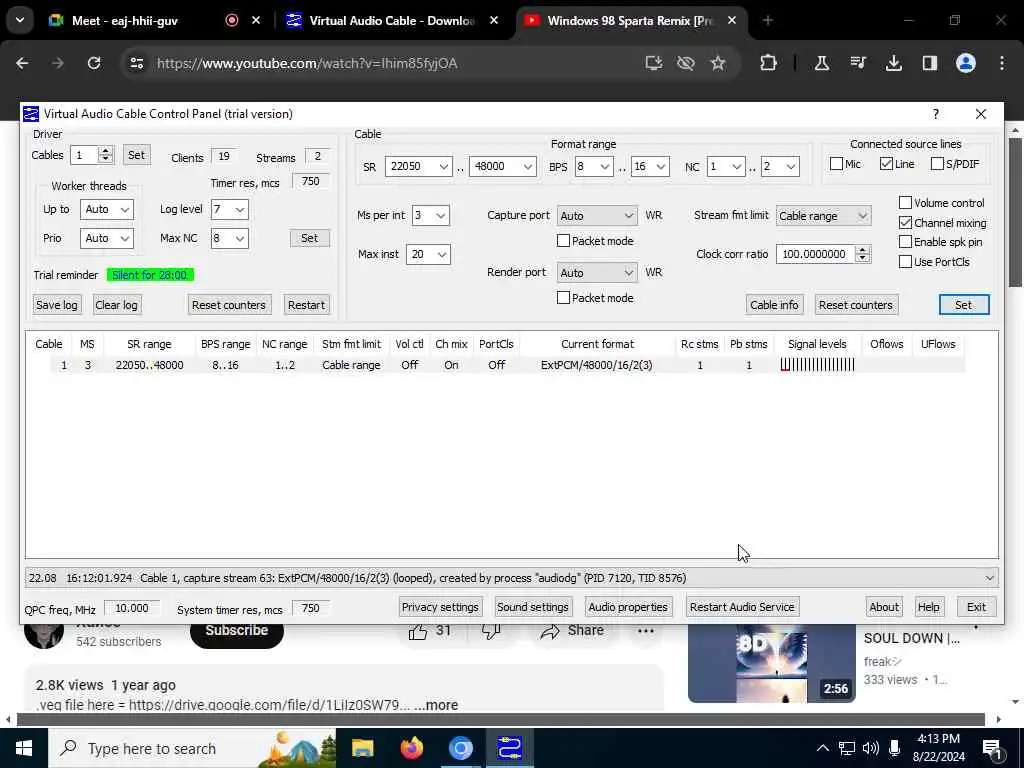
Task: Enable Render port Packet mode
Action: (563, 298)
